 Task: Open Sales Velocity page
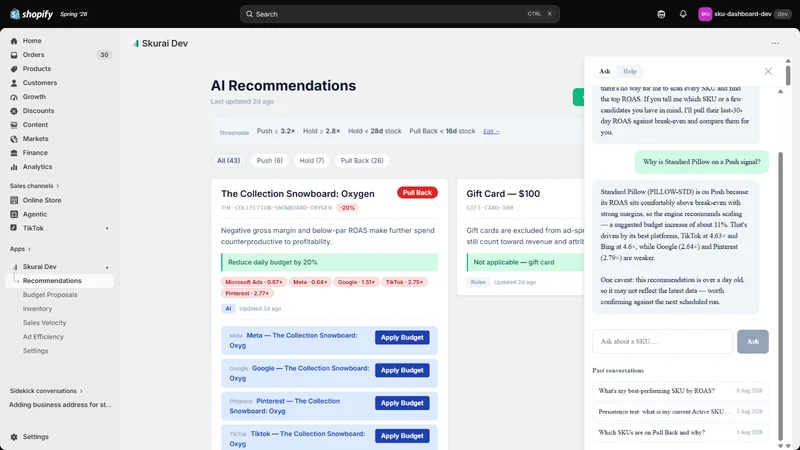[x=44, y=323]
